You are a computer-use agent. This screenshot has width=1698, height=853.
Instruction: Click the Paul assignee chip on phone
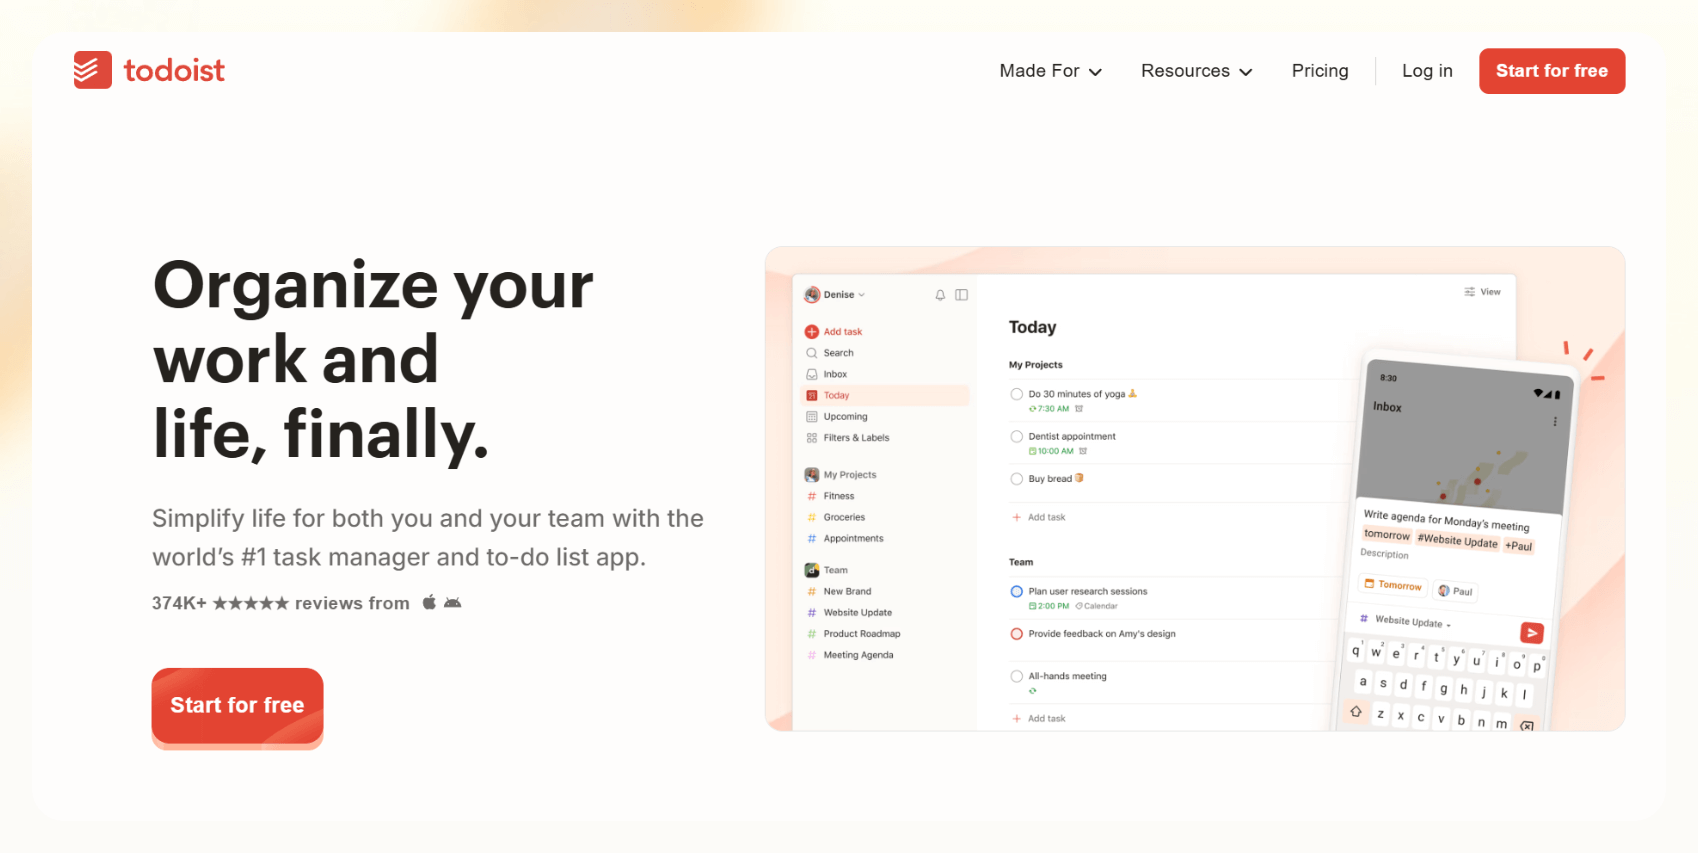coord(1456,591)
